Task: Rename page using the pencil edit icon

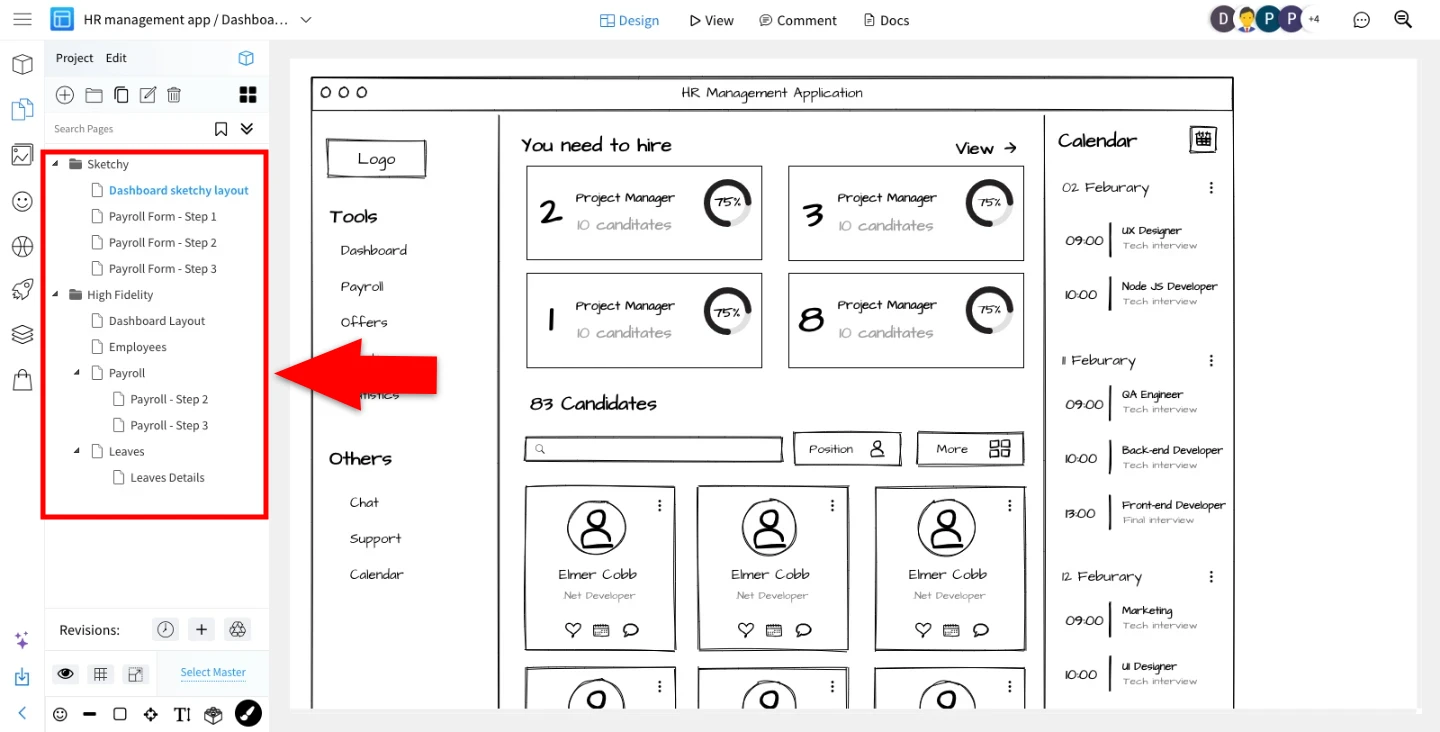Action: 148,95
